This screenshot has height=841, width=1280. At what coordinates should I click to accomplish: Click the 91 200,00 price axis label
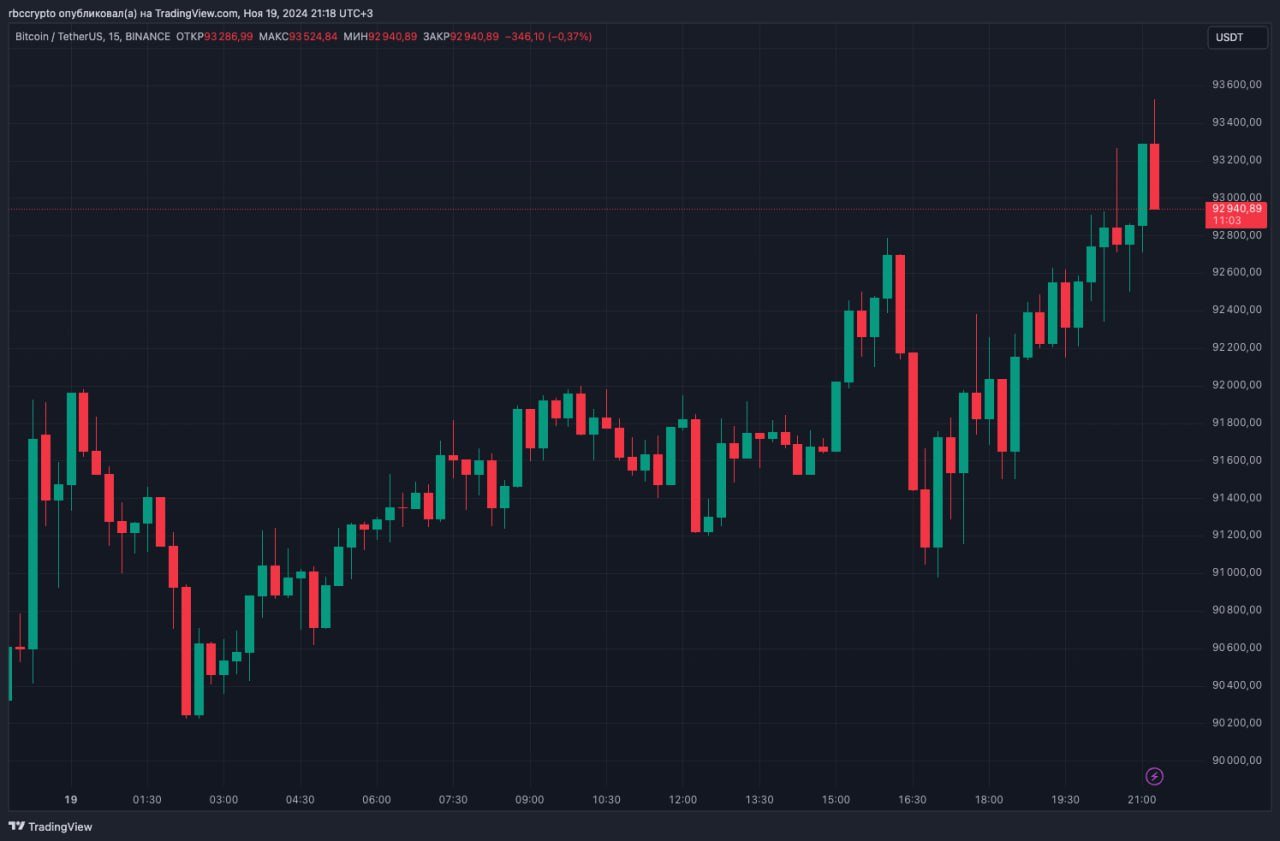click(x=1236, y=535)
